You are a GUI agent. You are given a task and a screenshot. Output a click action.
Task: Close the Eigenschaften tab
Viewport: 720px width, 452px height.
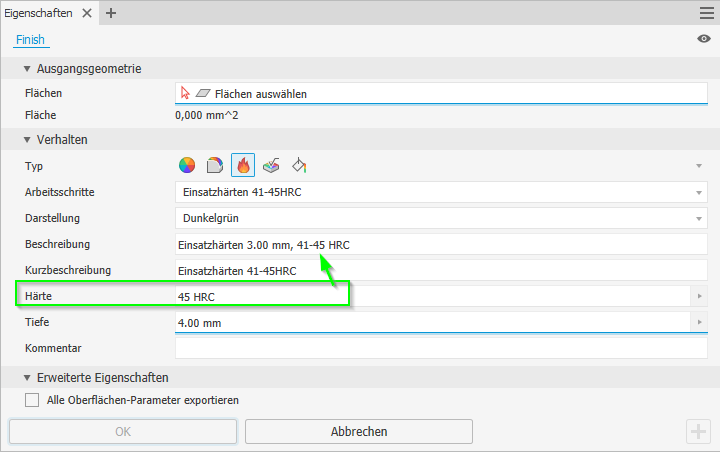[87, 13]
